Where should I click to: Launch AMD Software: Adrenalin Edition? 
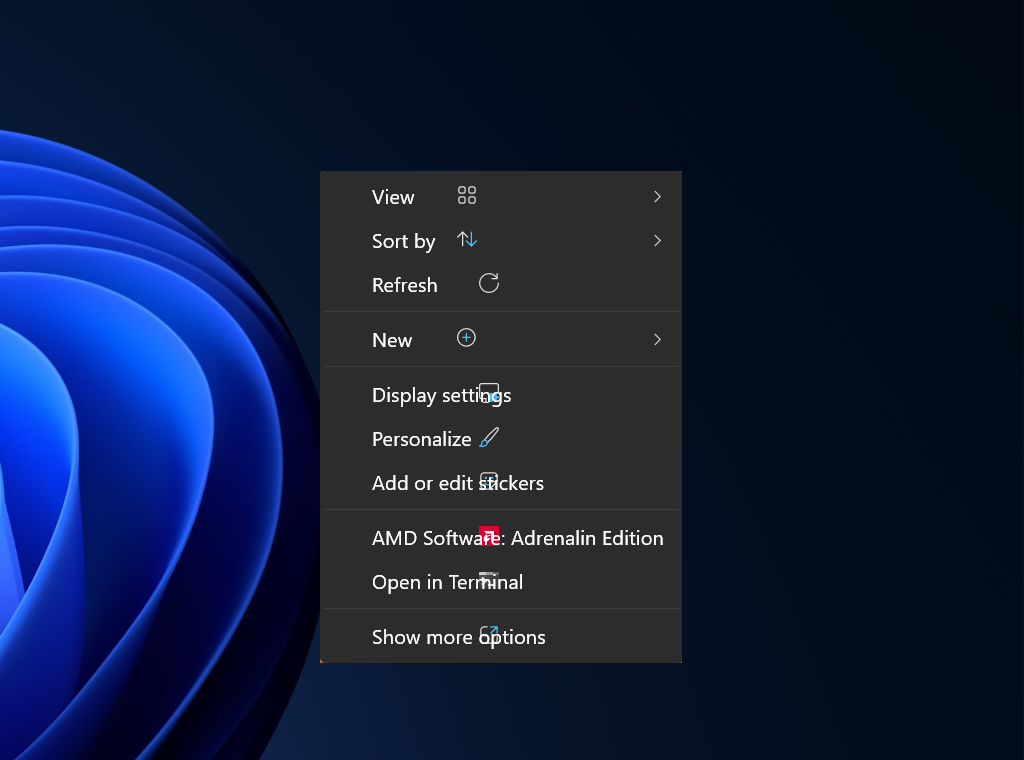pyautogui.click(x=501, y=537)
